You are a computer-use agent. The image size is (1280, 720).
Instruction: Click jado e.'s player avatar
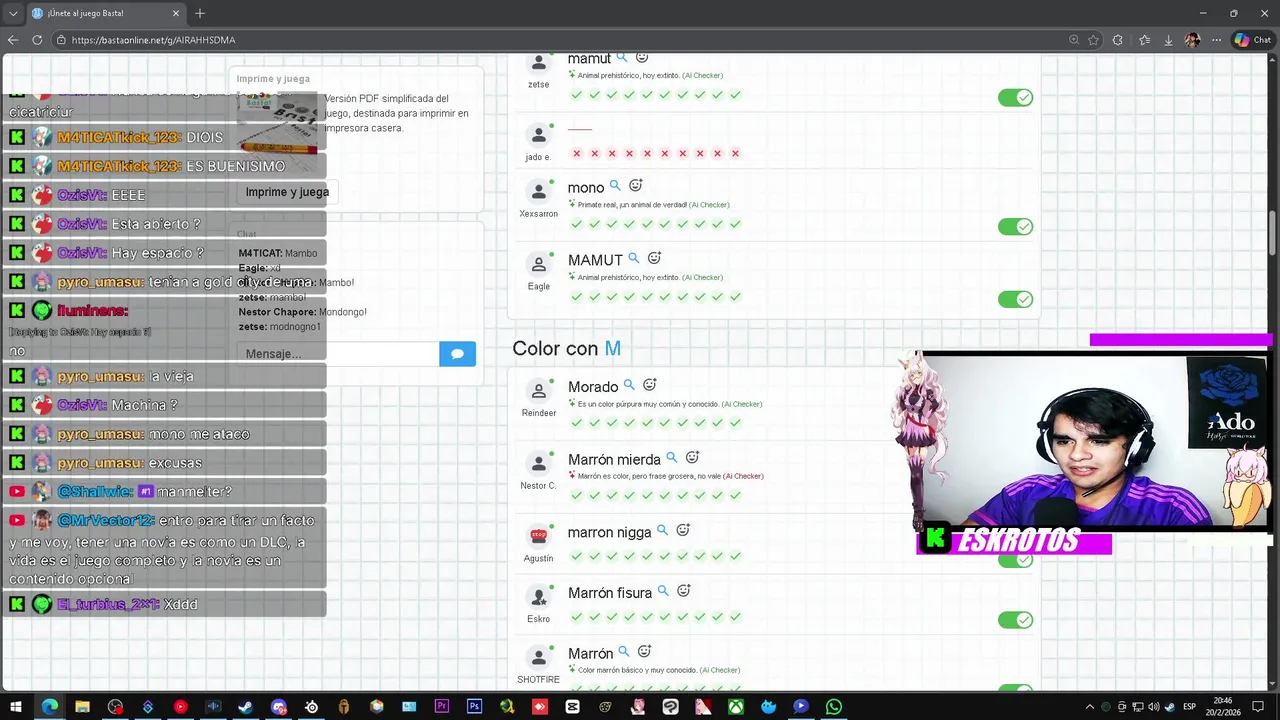[539, 134]
